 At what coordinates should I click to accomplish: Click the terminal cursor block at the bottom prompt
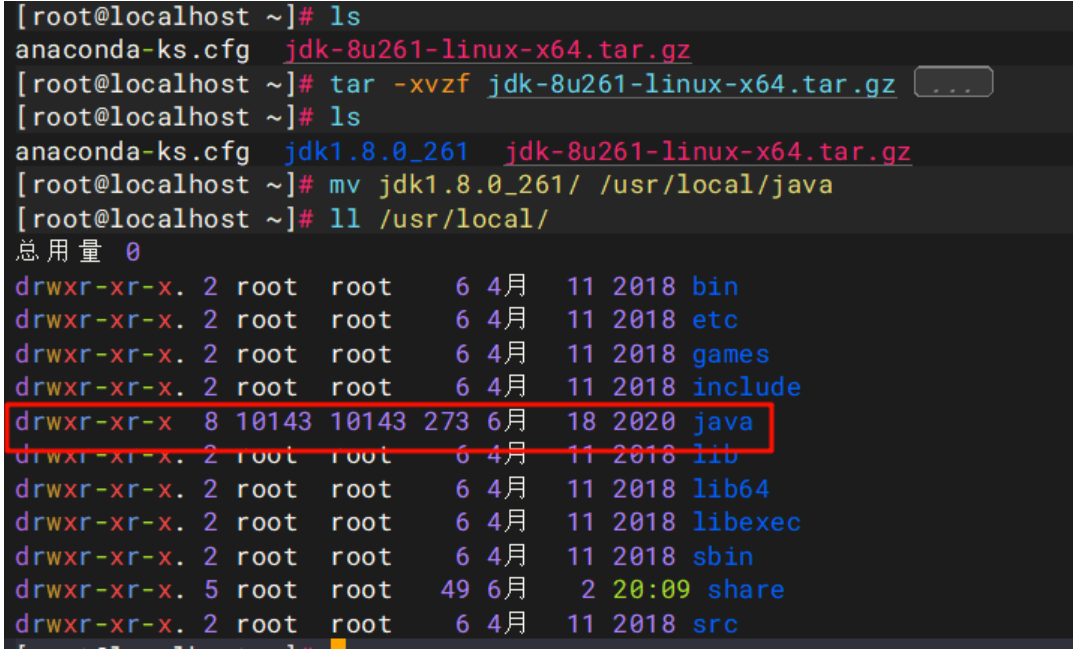(x=338, y=644)
